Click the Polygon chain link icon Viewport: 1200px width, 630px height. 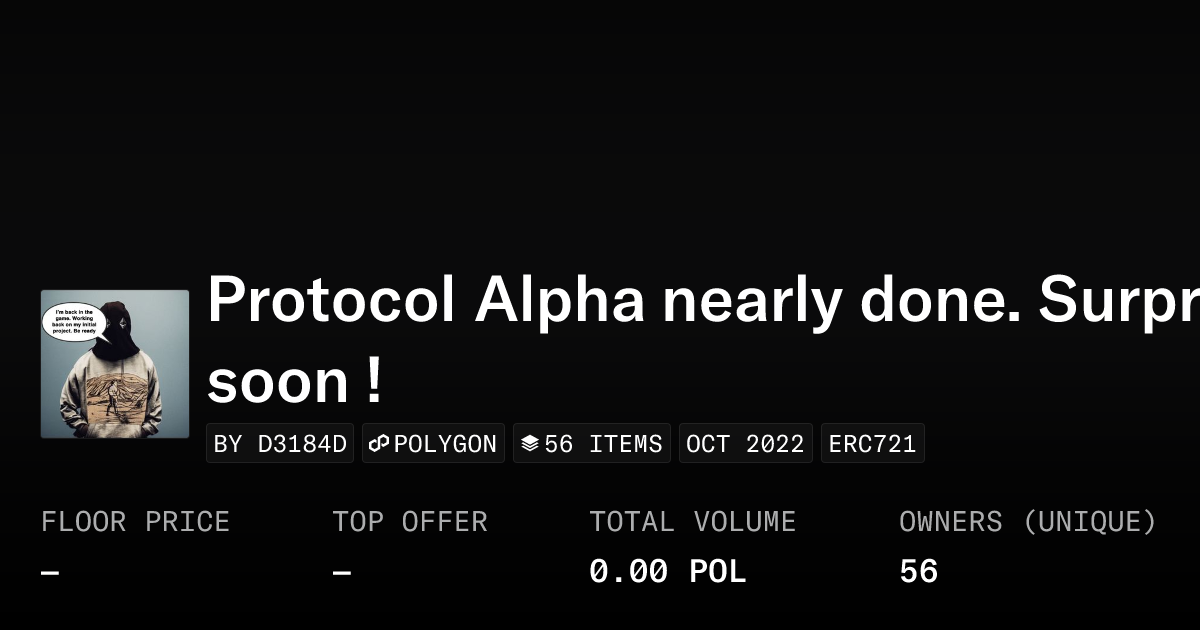coord(379,444)
